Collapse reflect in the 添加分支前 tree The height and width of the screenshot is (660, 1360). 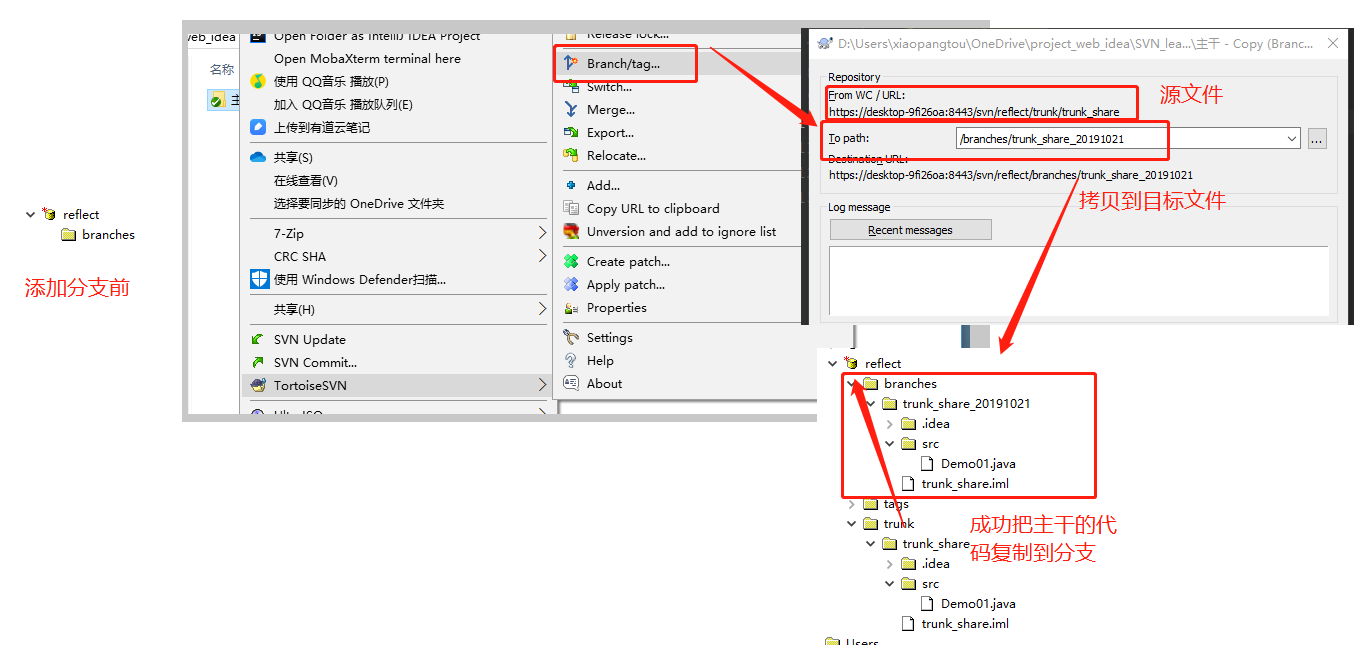pyautogui.click(x=30, y=214)
